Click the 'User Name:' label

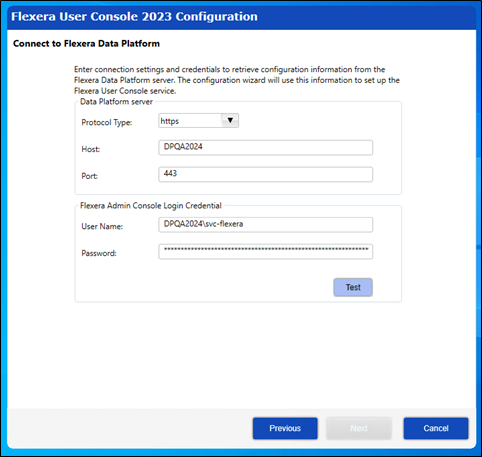[x=102, y=227]
